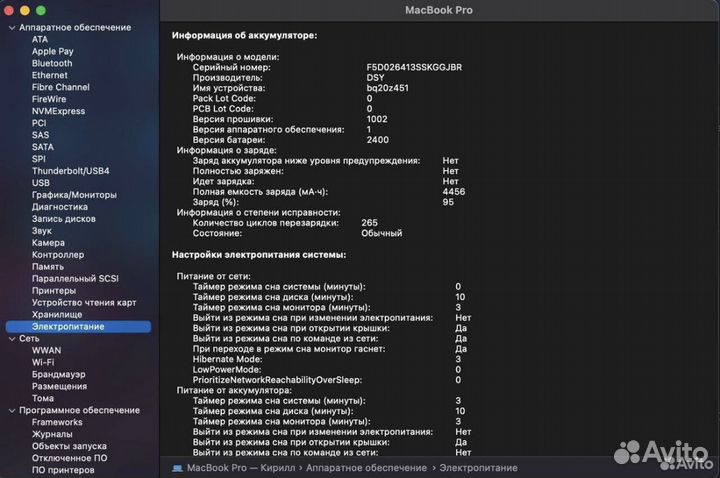Select Журналы in the sidebar
The image size is (720, 478).
coord(52,434)
